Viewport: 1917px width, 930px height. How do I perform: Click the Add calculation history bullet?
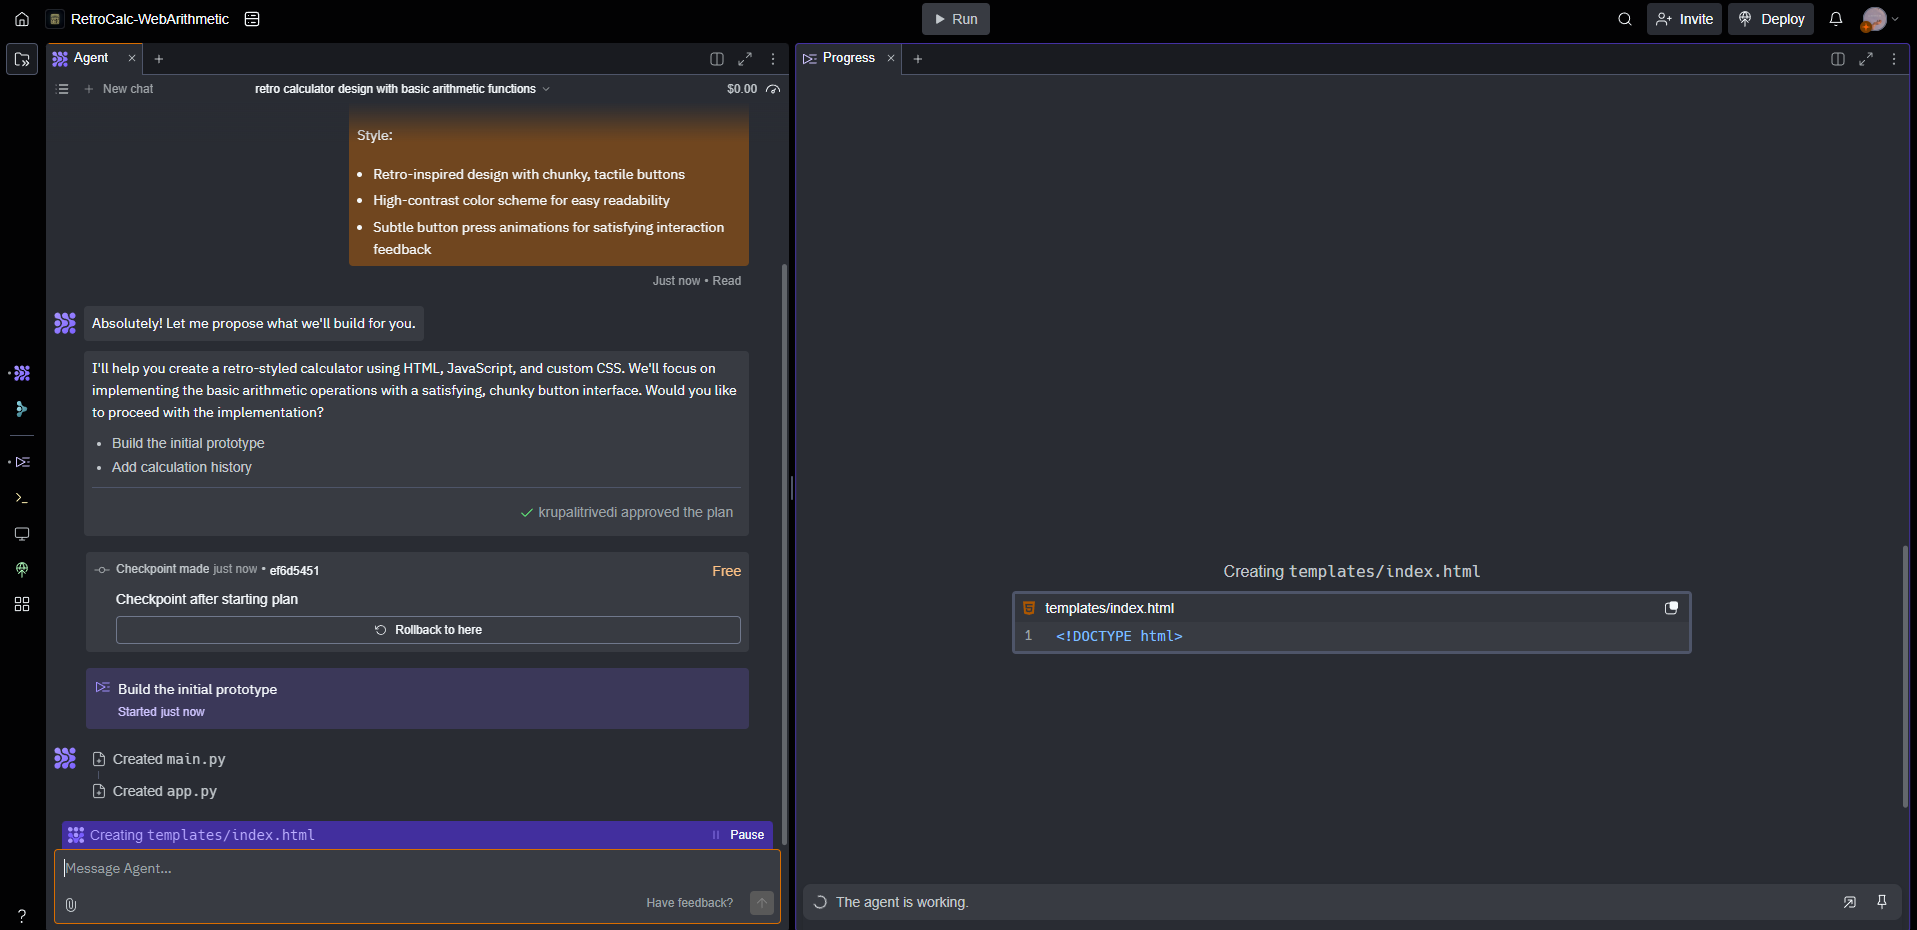click(182, 467)
